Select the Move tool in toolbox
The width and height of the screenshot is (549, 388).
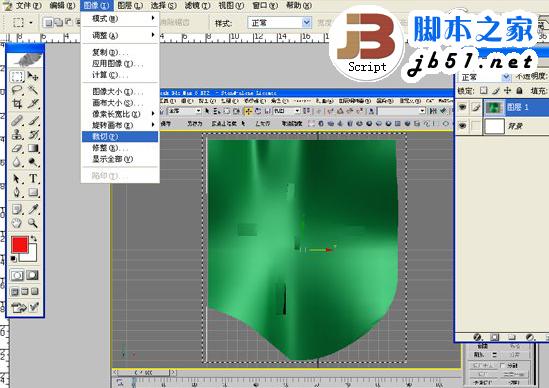pos(33,76)
